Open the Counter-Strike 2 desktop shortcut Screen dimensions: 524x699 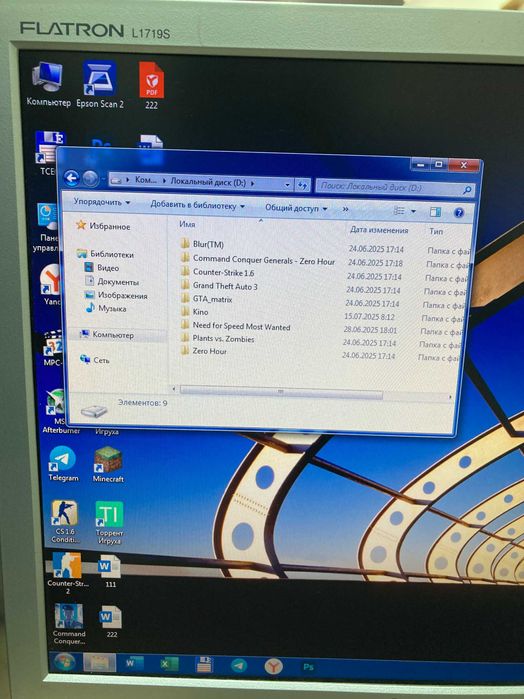[67, 572]
